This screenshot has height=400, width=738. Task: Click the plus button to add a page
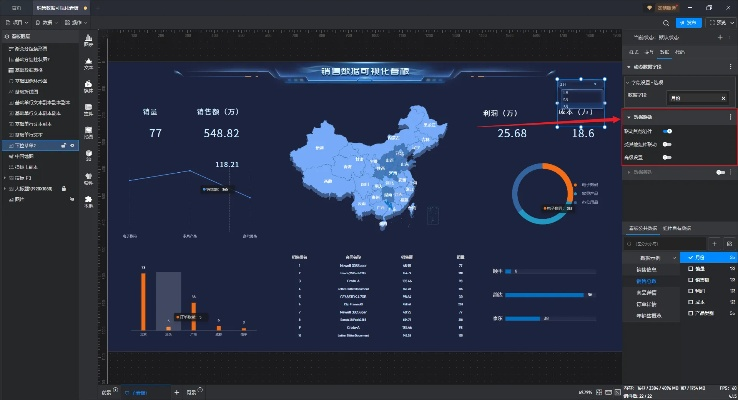click(177, 392)
